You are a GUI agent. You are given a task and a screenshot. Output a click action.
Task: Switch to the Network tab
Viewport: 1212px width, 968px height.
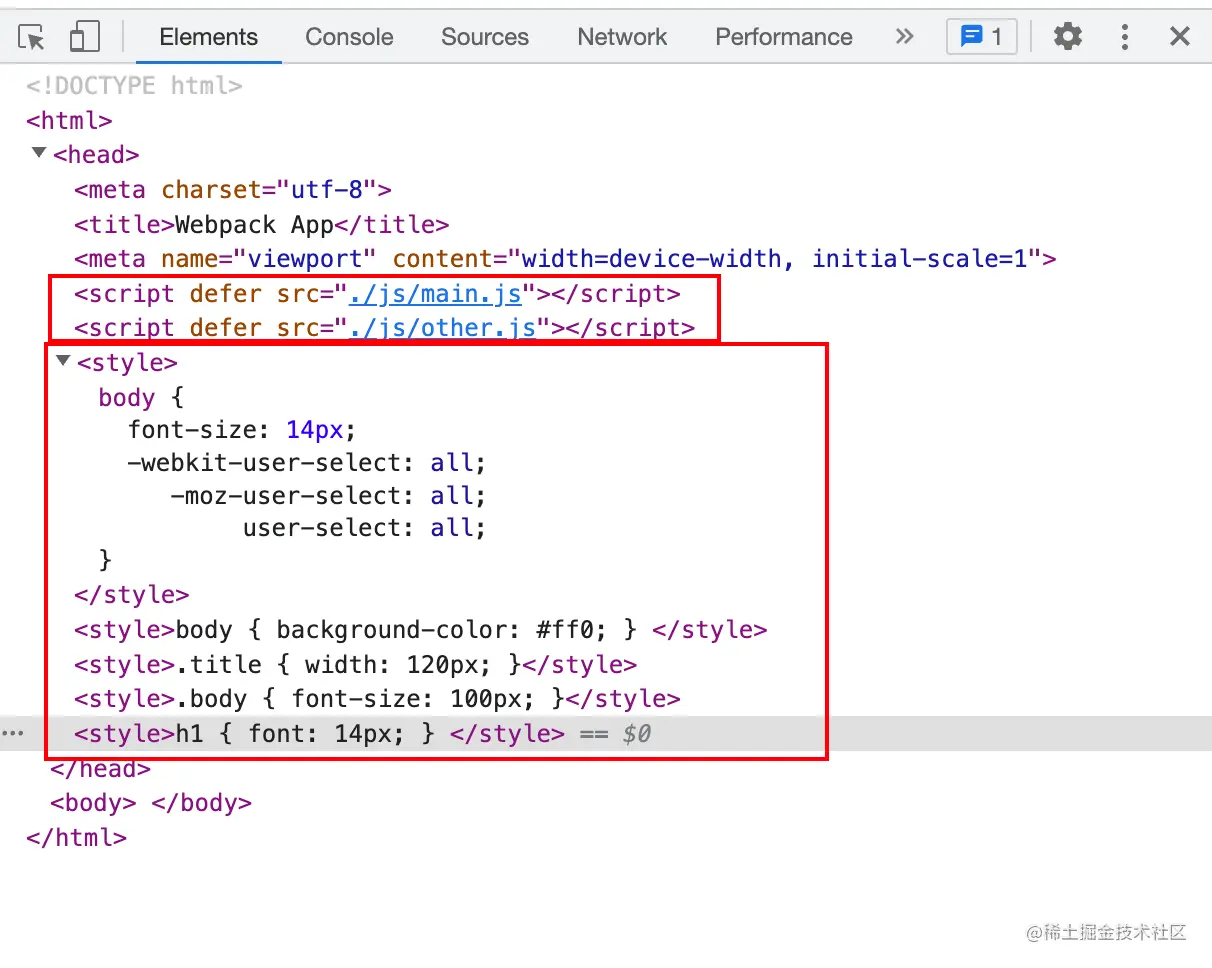pos(622,37)
